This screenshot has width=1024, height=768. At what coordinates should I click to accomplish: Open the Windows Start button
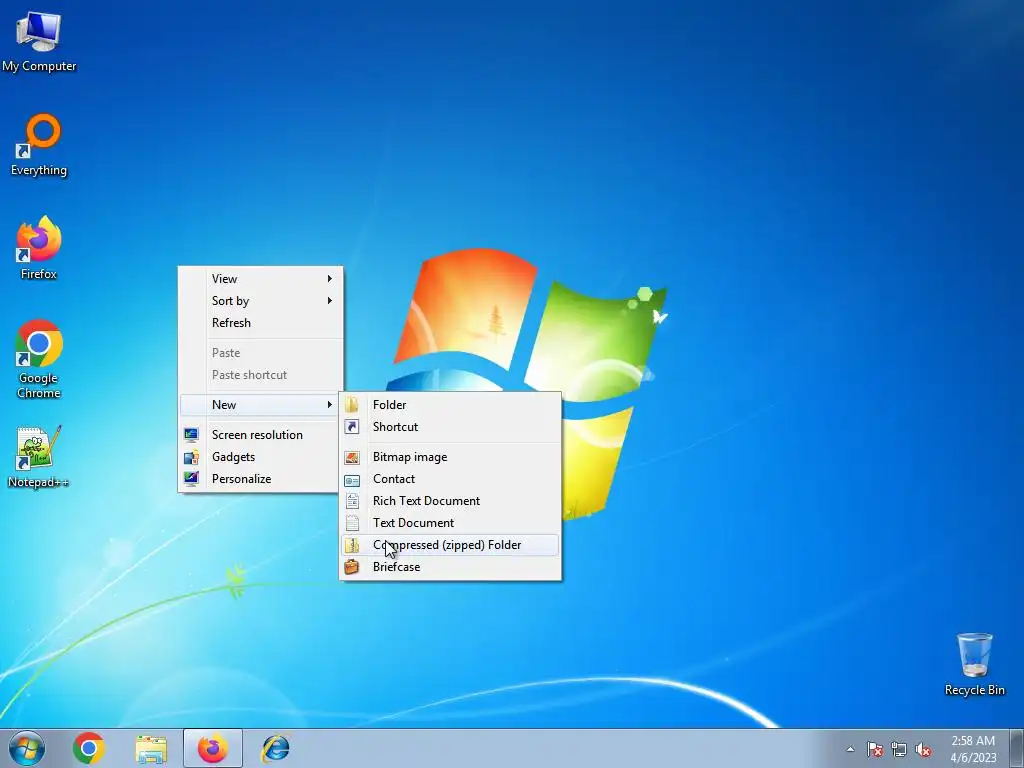pyautogui.click(x=27, y=748)
